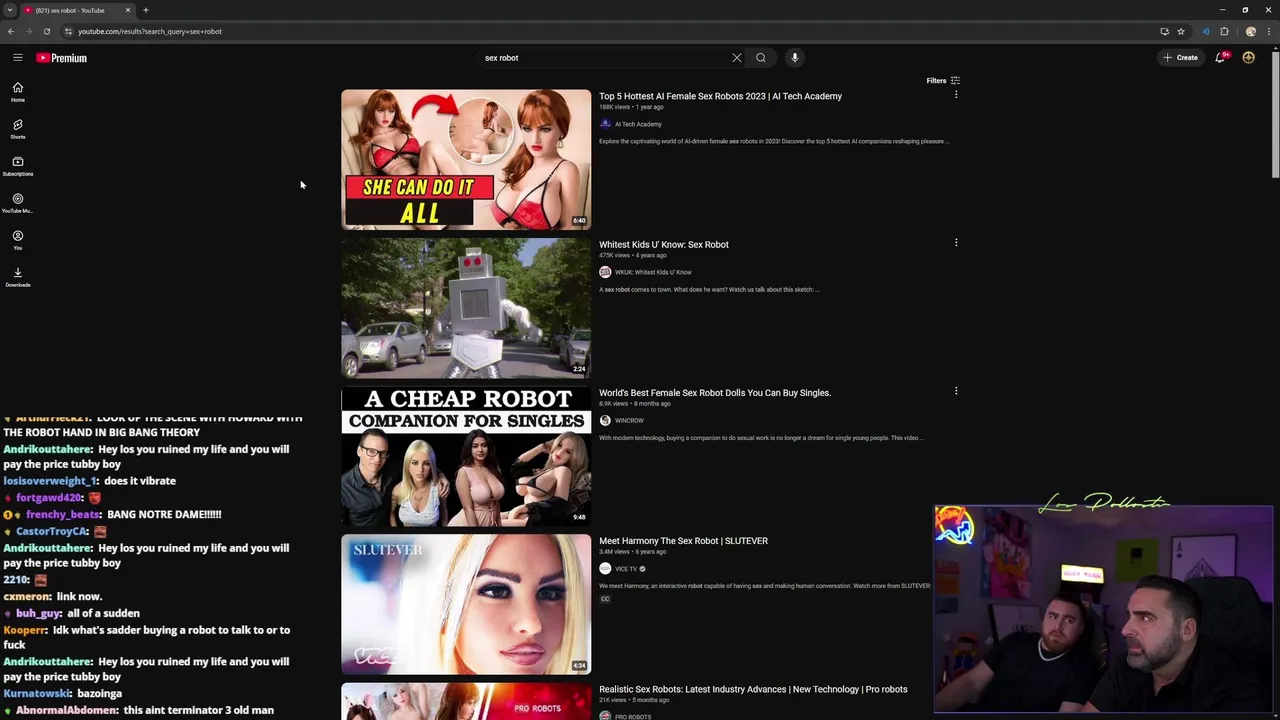Image resolution: width=1280 pixels, height=720 pixels.
Task: Open the YouTube account avatar menu
Action: pyautogui.click(x=1249, y=58)
